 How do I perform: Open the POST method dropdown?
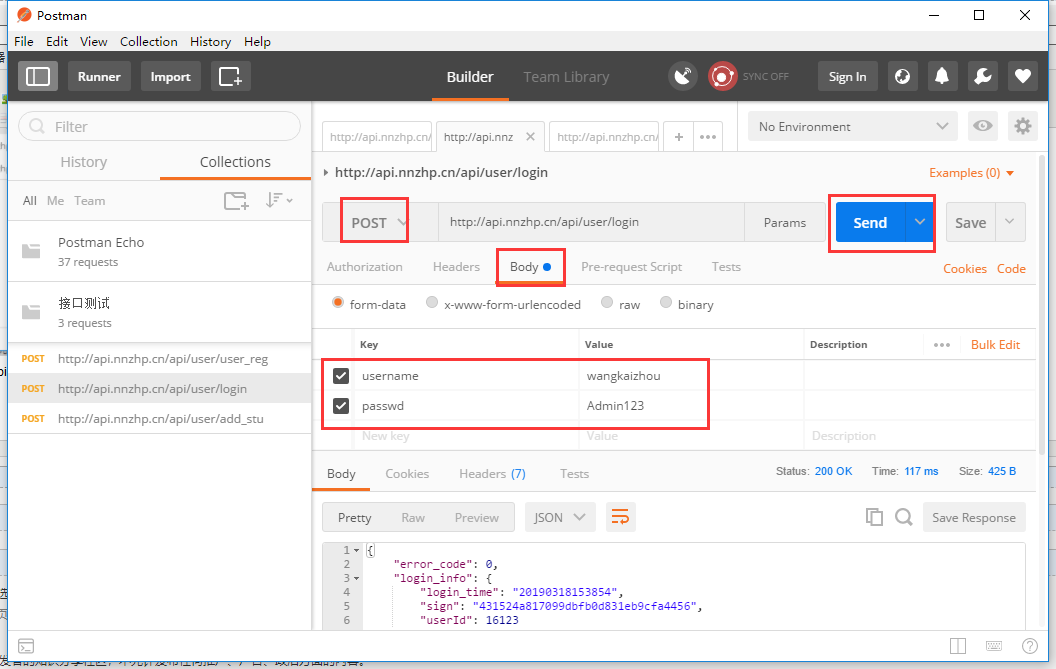(378, 222)
